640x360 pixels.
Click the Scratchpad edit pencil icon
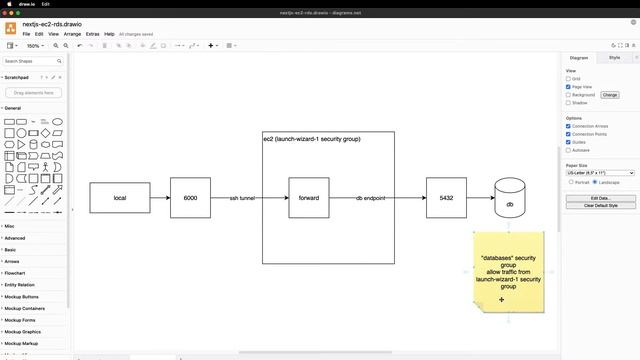point(53,77)
